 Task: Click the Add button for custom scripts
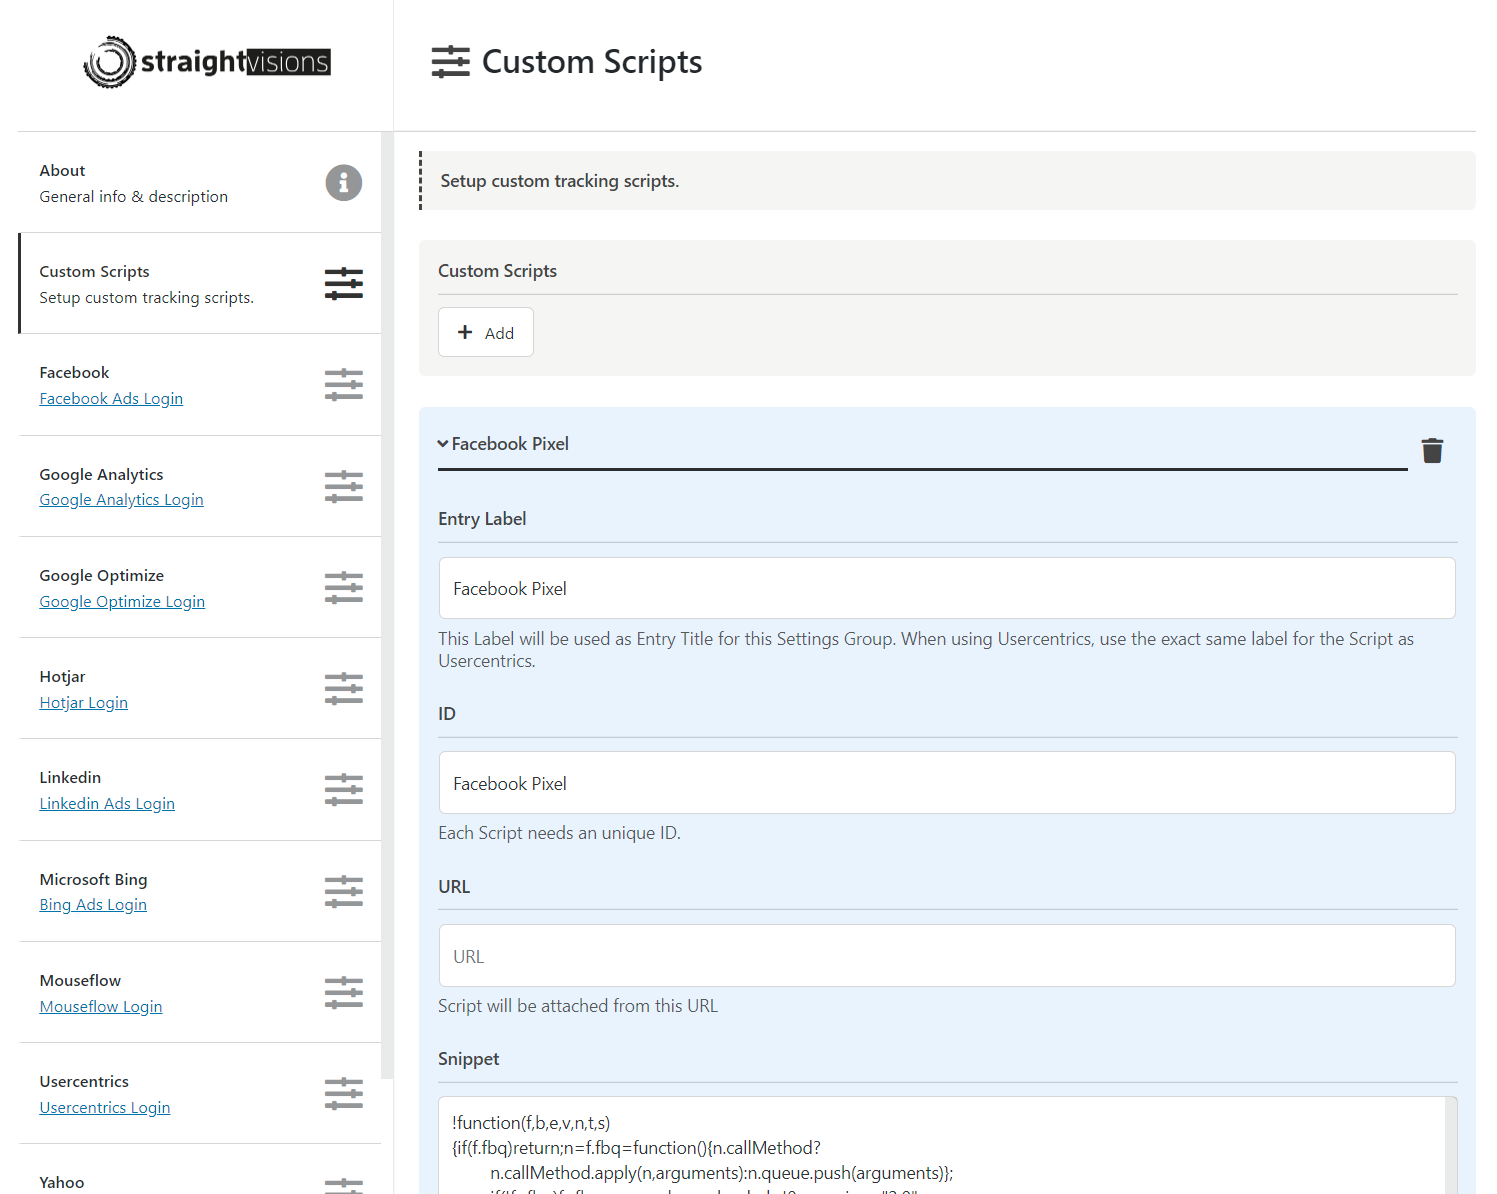click(x=486, y=333)
